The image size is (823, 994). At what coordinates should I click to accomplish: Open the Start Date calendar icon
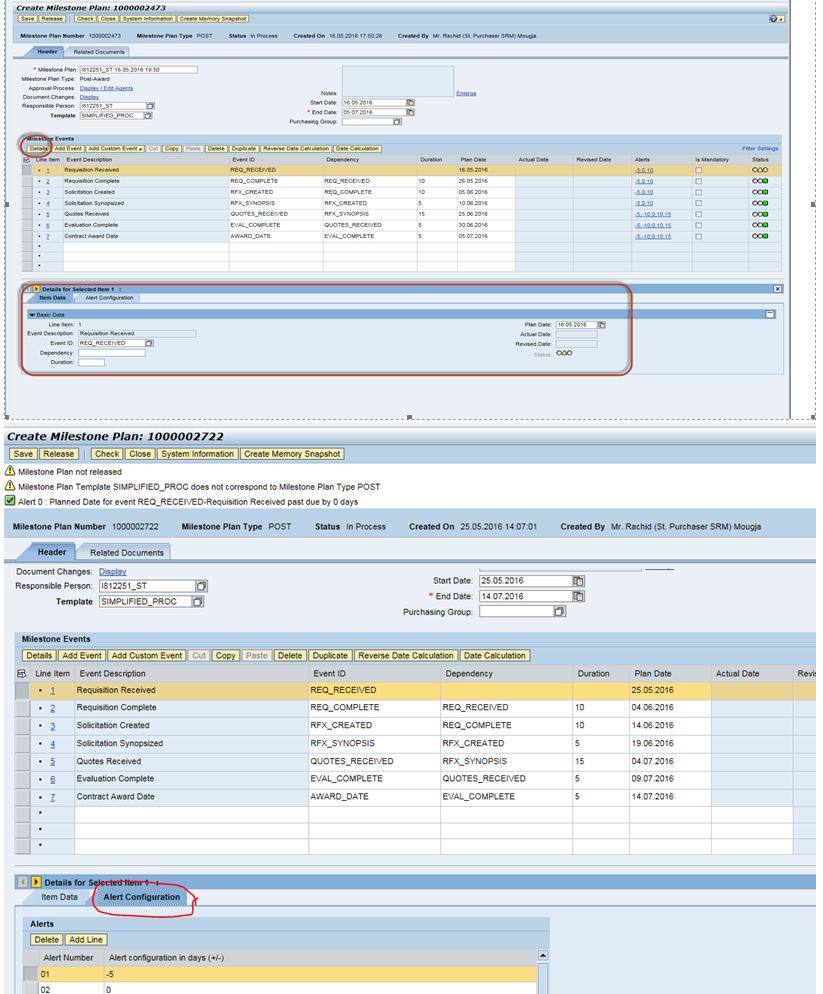410,102
